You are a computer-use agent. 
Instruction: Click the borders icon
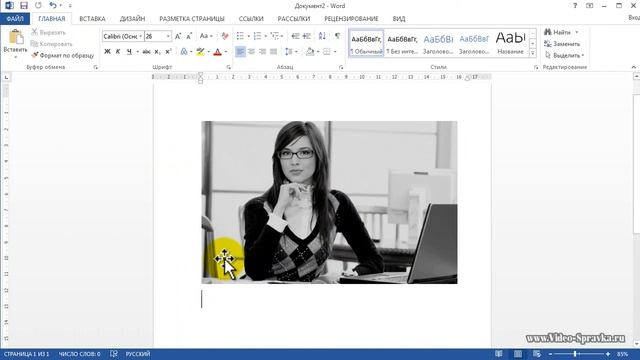click(x=327, y=51)
